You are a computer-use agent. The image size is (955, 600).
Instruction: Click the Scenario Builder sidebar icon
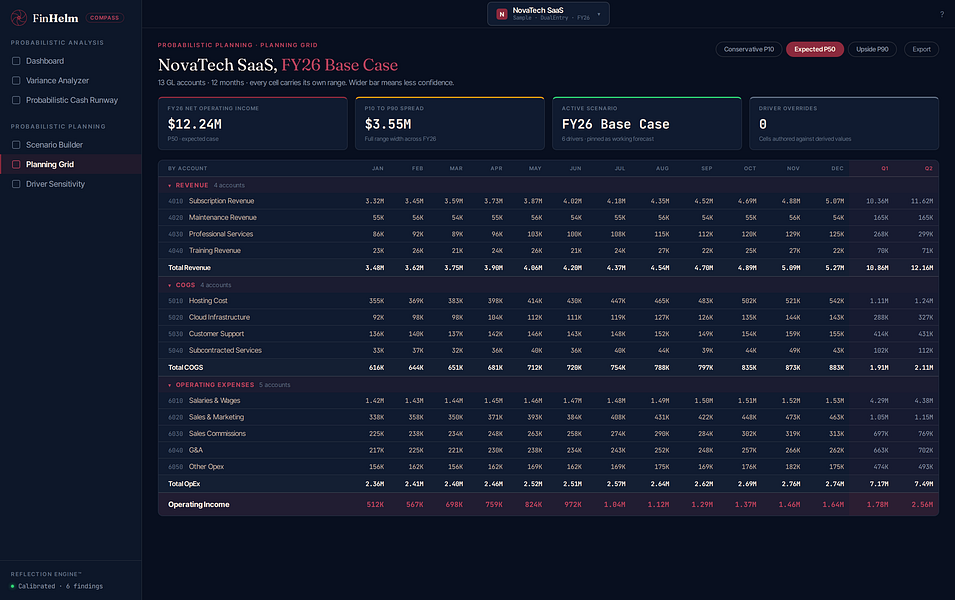click(16, 145)
